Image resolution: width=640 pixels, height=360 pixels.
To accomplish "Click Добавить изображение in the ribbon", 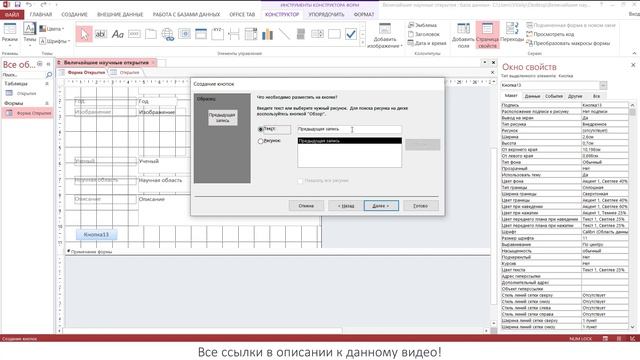I will coord(384,36).
